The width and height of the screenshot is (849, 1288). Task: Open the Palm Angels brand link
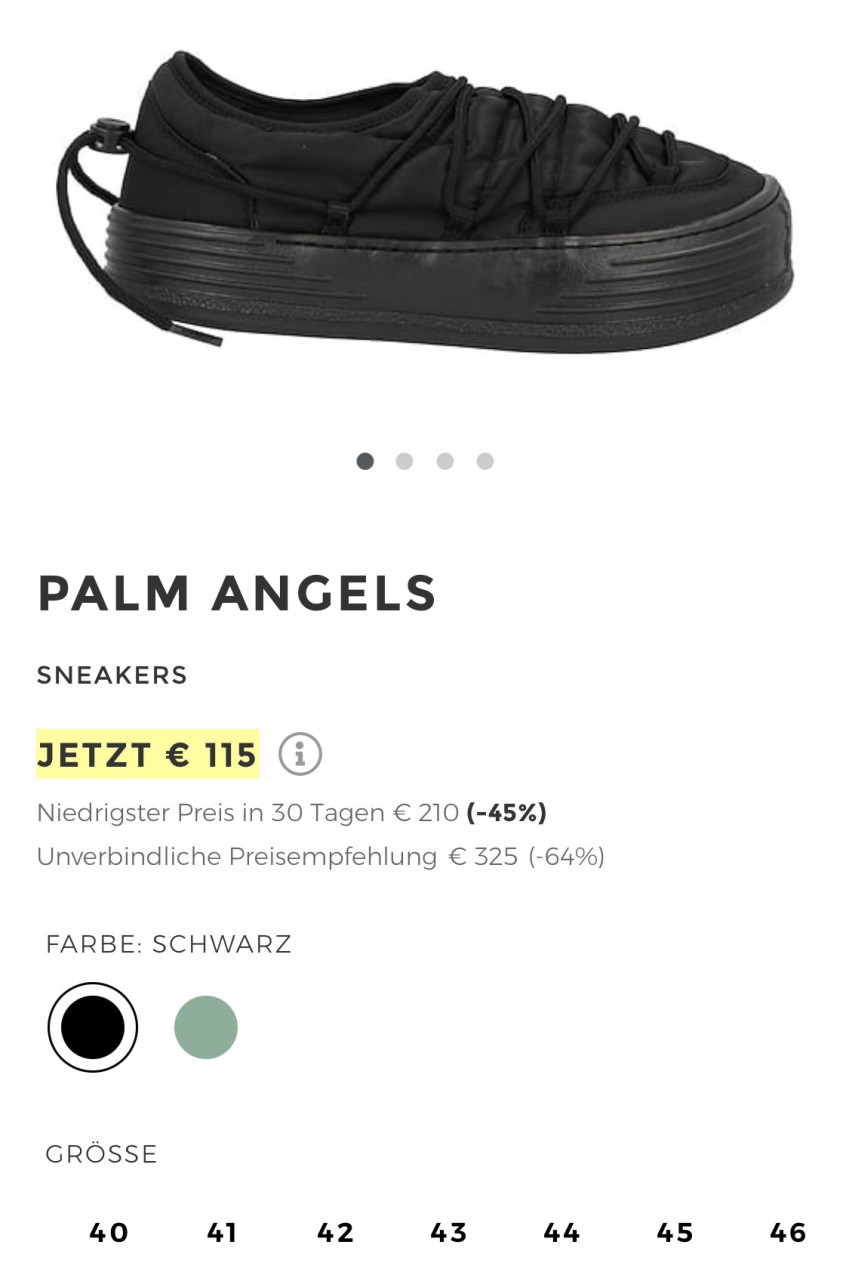pyautogui.click(x=237, y=593)
